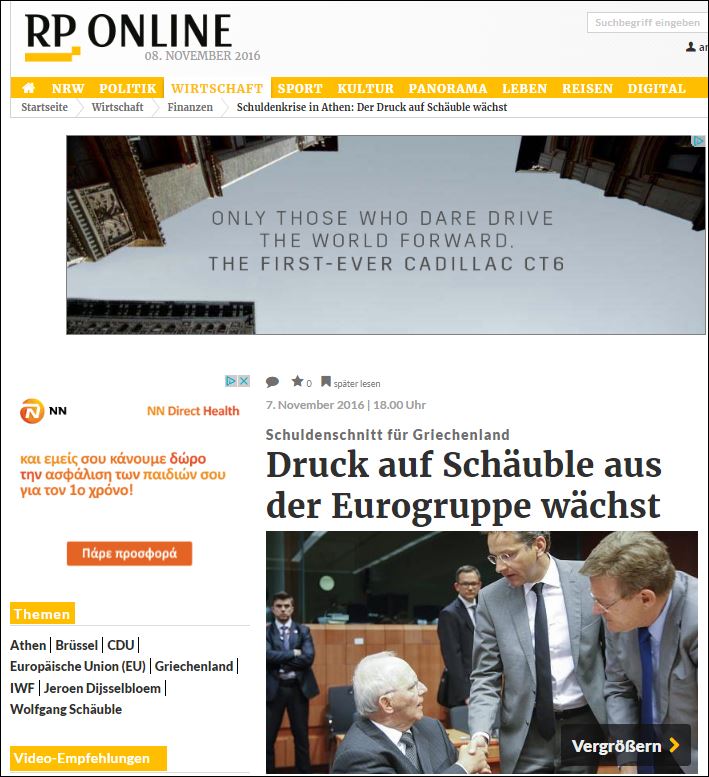This screenshot has width=709, height=777.
Task: Click the später lesen bookmark icon
Action: 326,382
